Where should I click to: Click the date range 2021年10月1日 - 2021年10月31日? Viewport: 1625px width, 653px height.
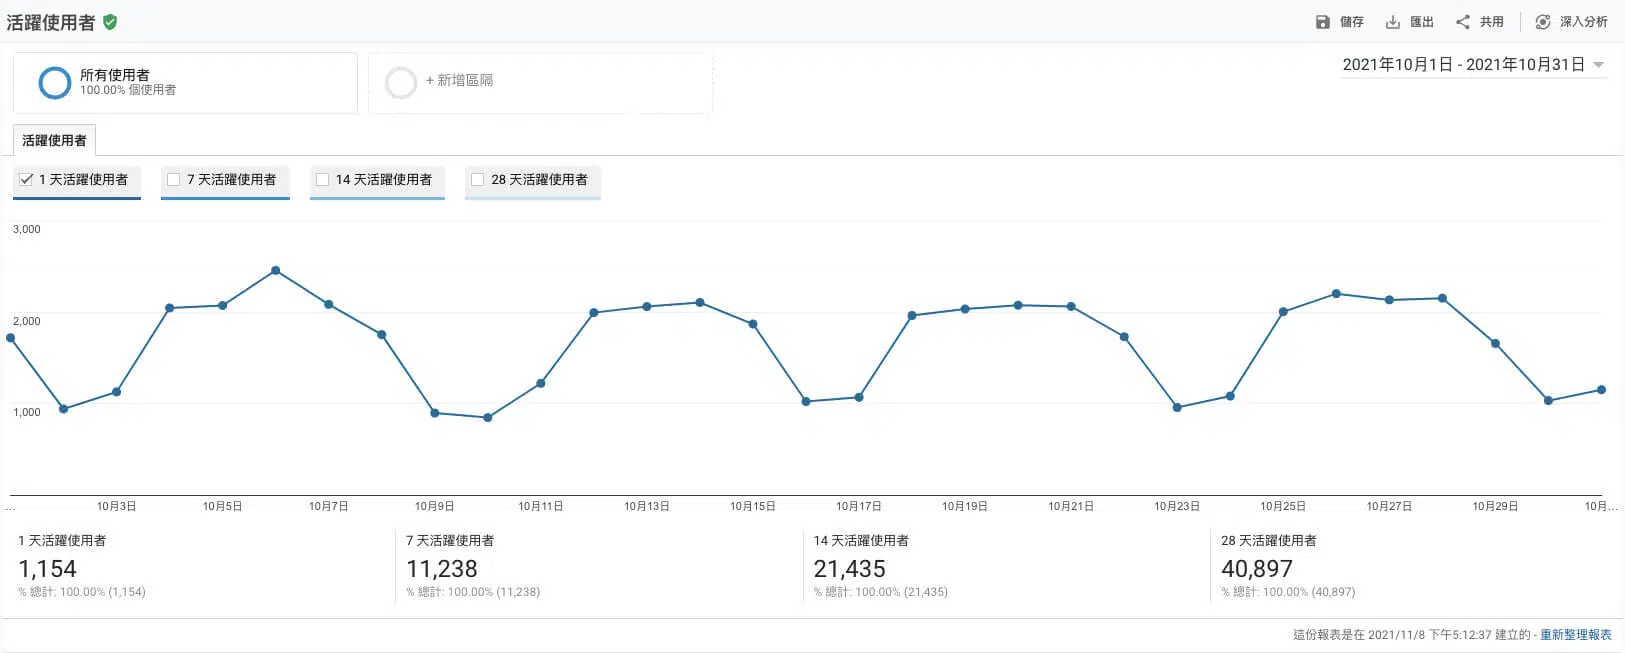[x=1463, y=65]
